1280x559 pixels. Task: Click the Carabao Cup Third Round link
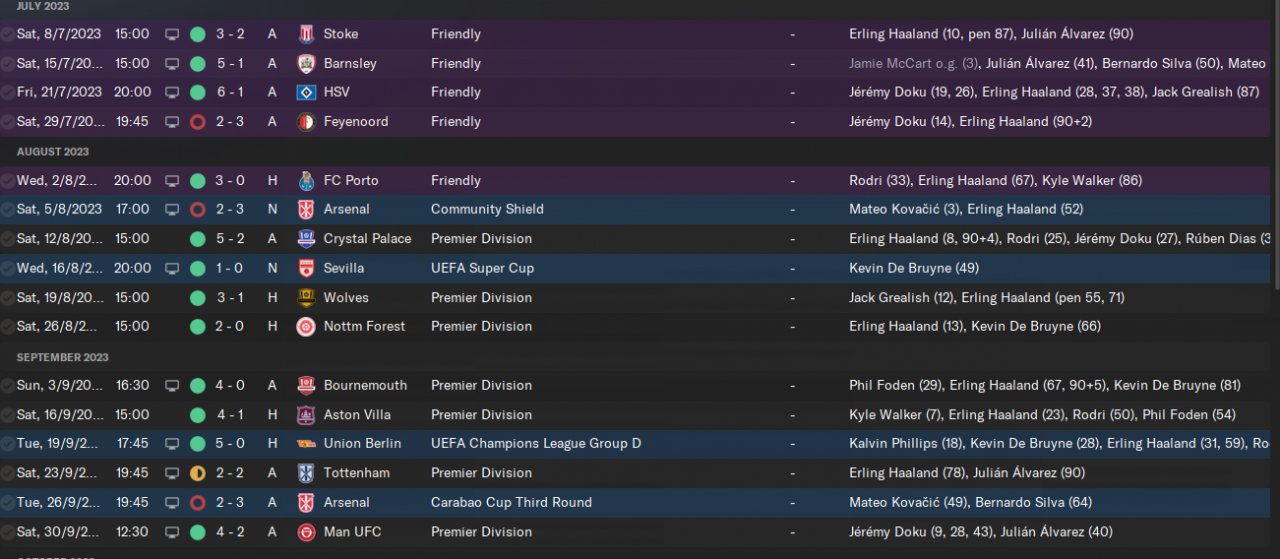click(511, 502)
